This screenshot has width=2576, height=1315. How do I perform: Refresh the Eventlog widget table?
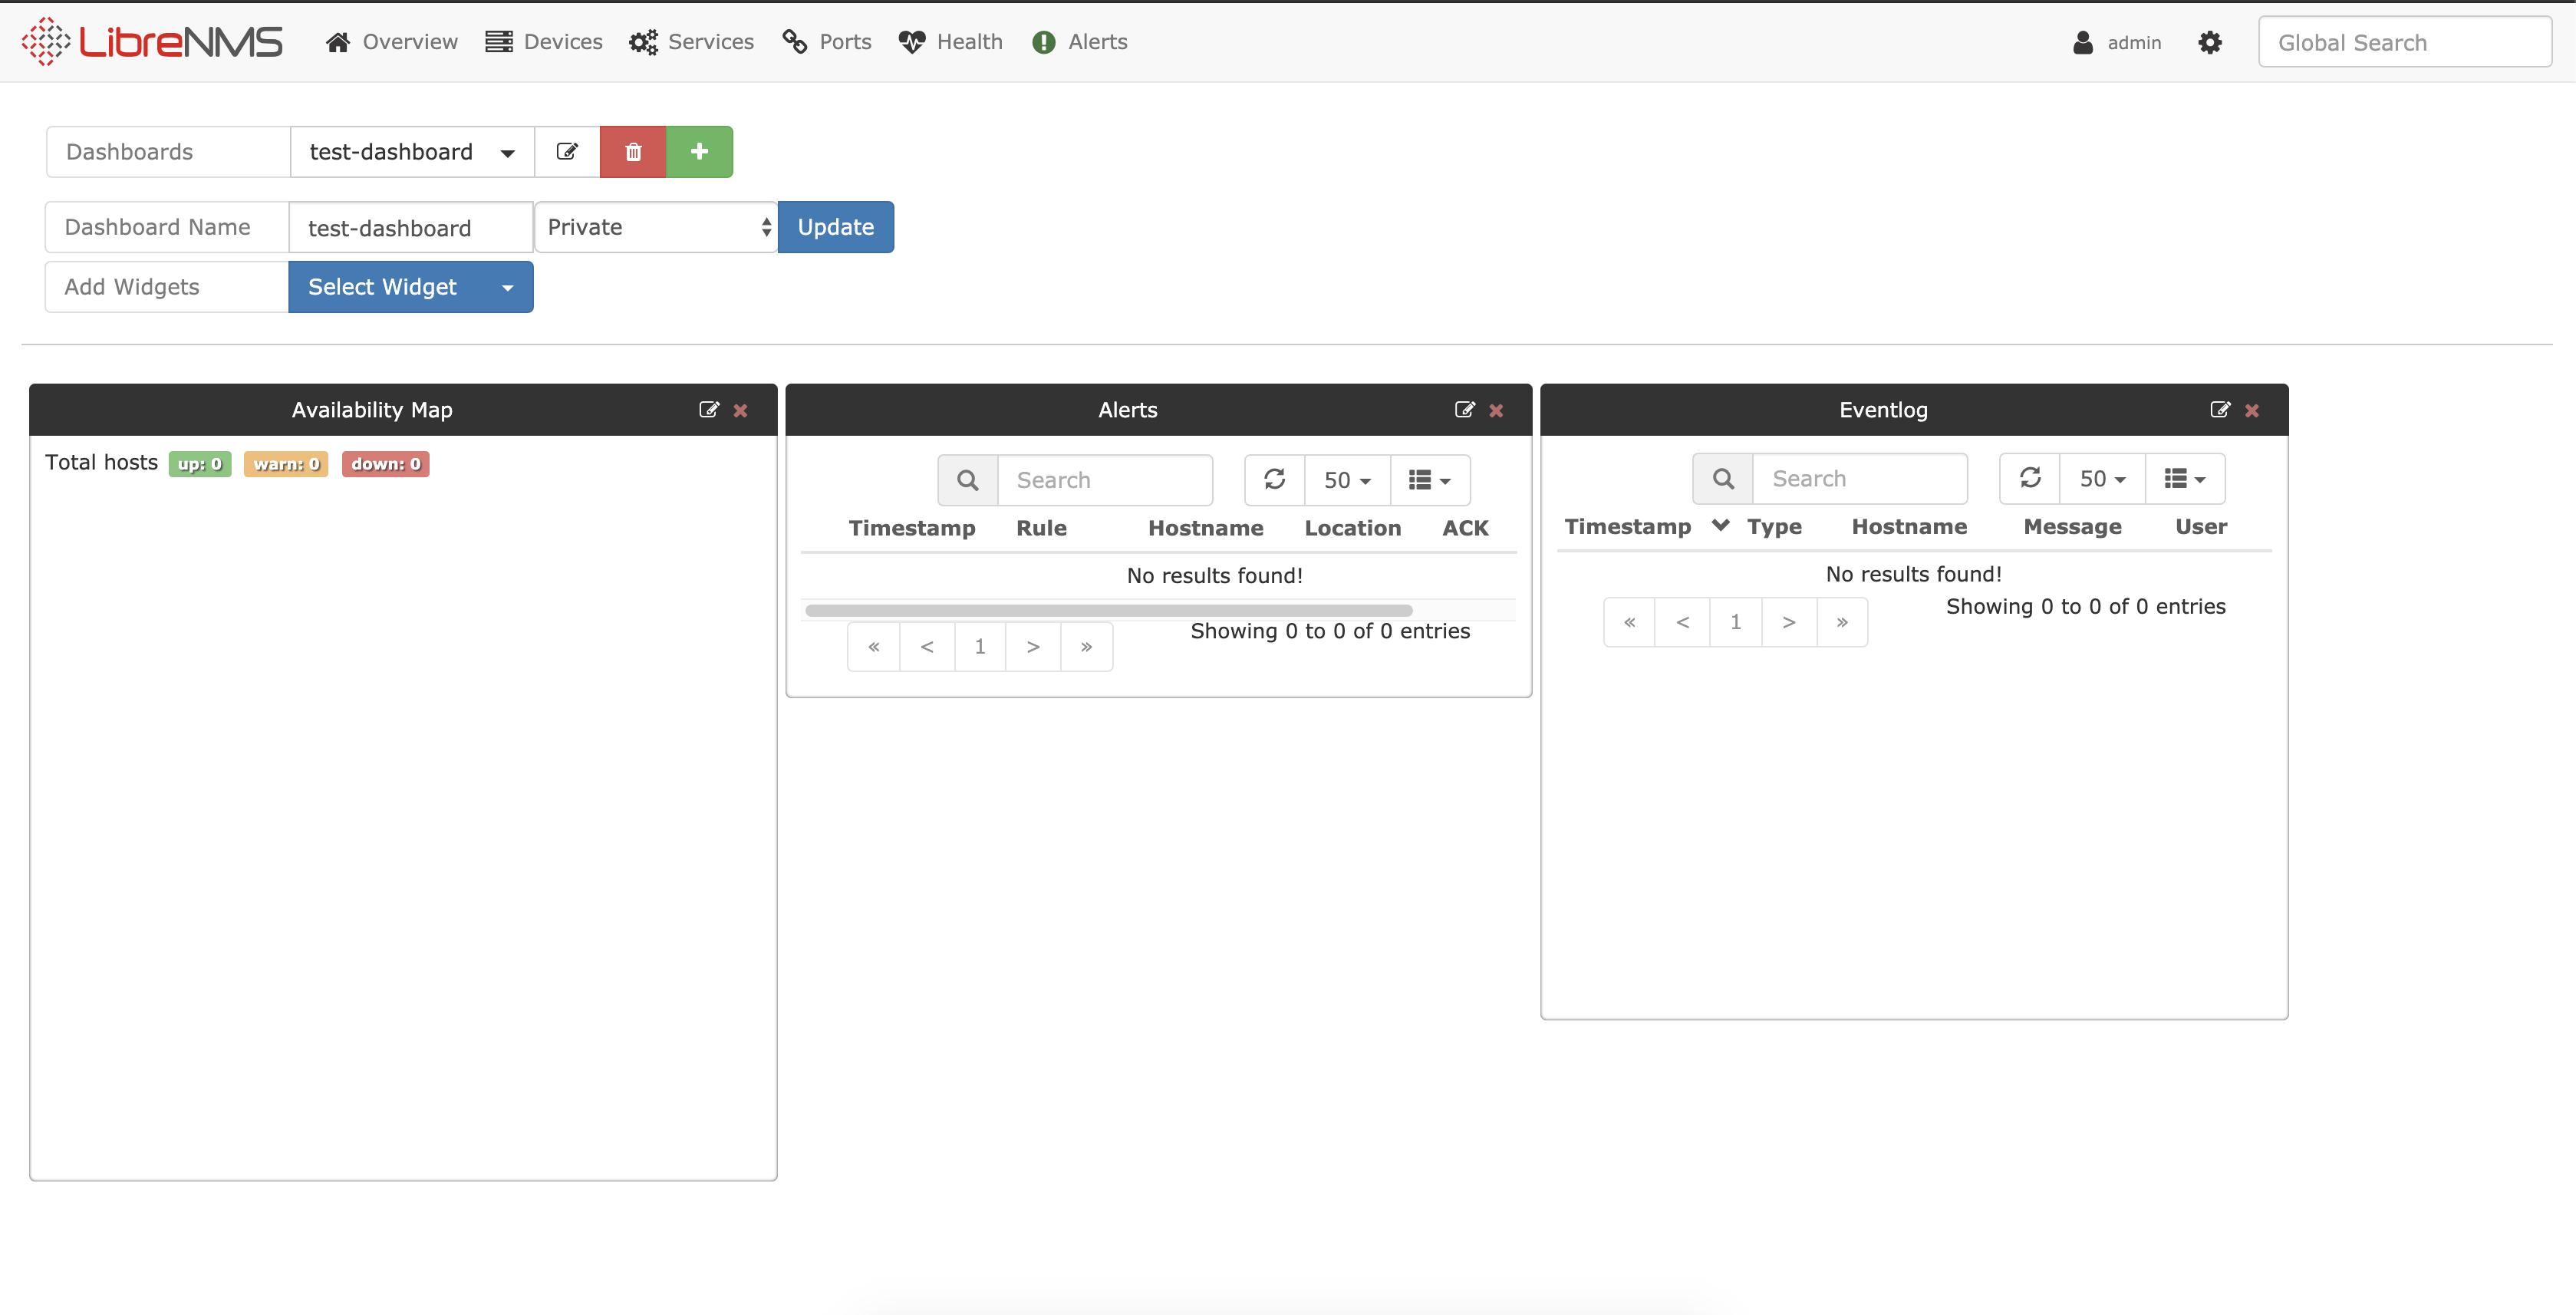pos(2030,478)
